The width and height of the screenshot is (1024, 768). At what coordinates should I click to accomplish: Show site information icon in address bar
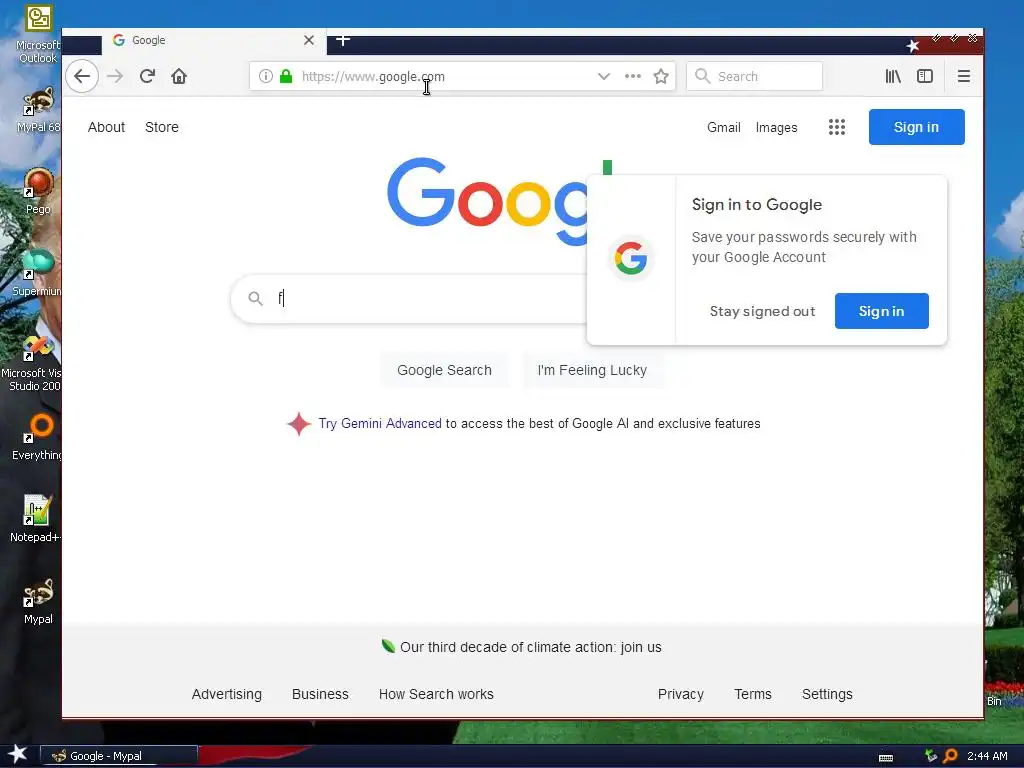click(x=265, y=76)
